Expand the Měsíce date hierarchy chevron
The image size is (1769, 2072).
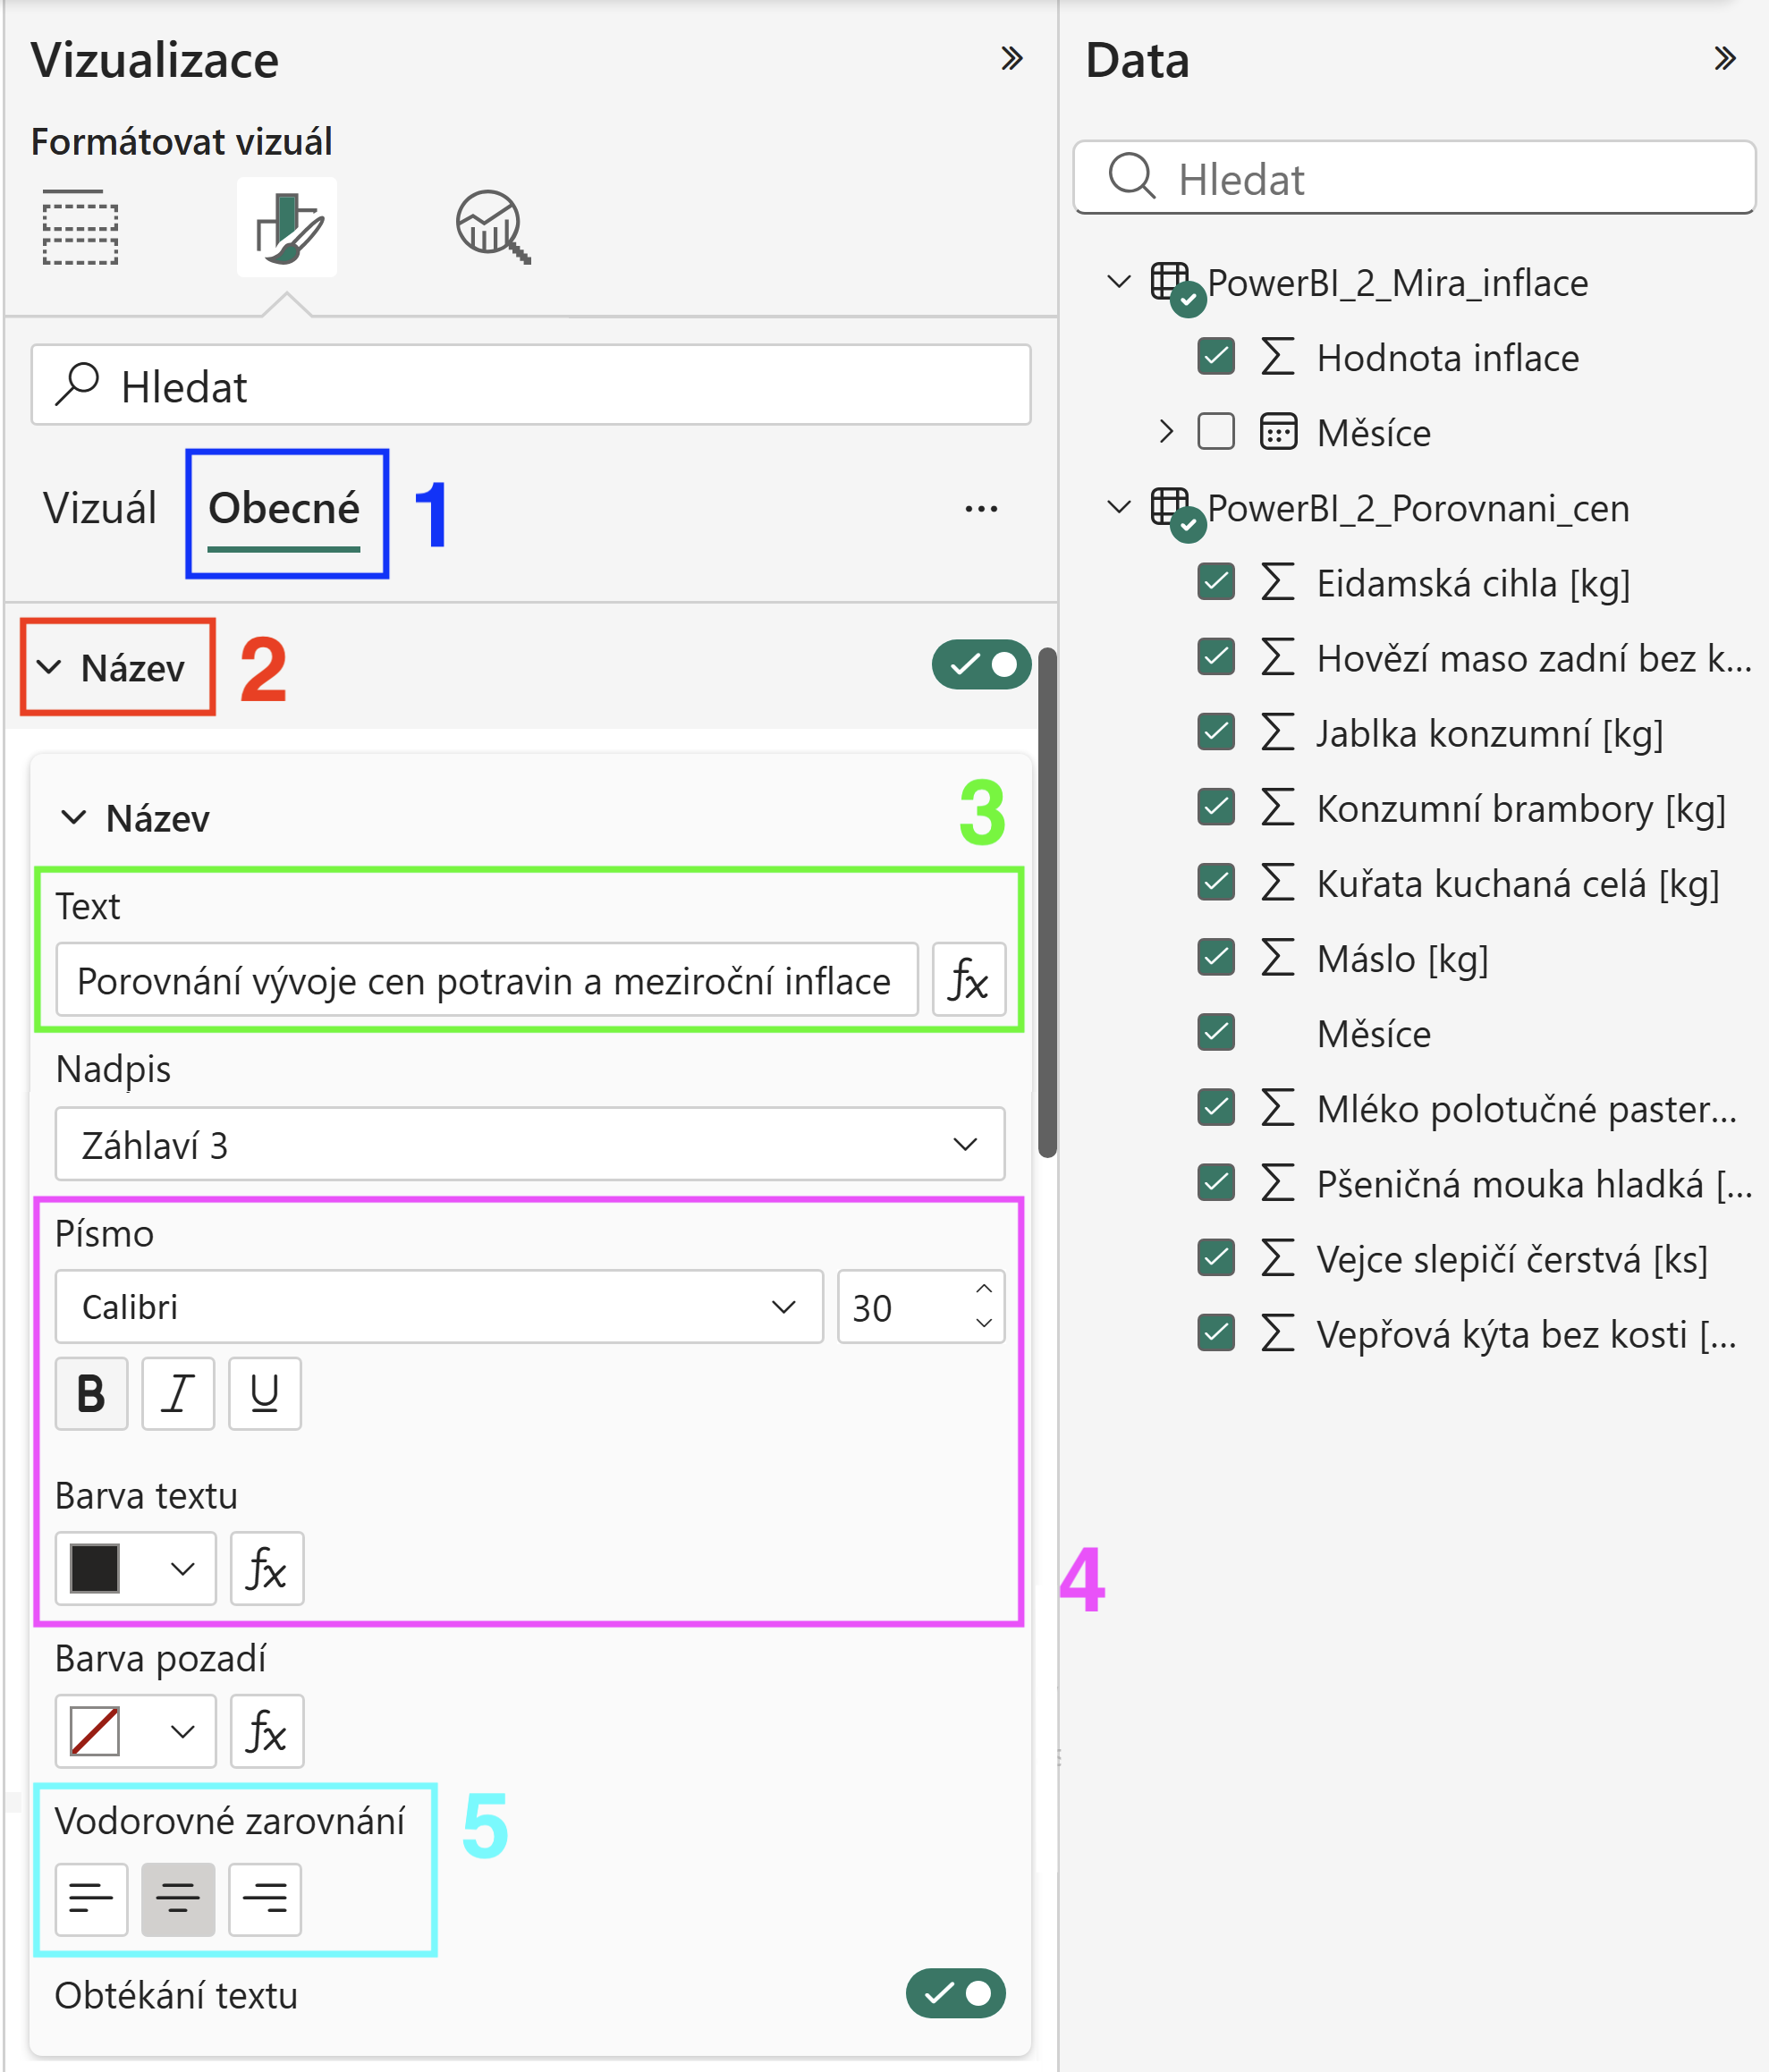1166,431
